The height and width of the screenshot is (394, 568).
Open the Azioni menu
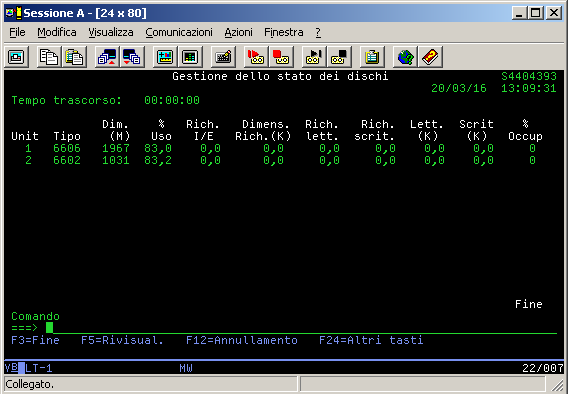238,32
